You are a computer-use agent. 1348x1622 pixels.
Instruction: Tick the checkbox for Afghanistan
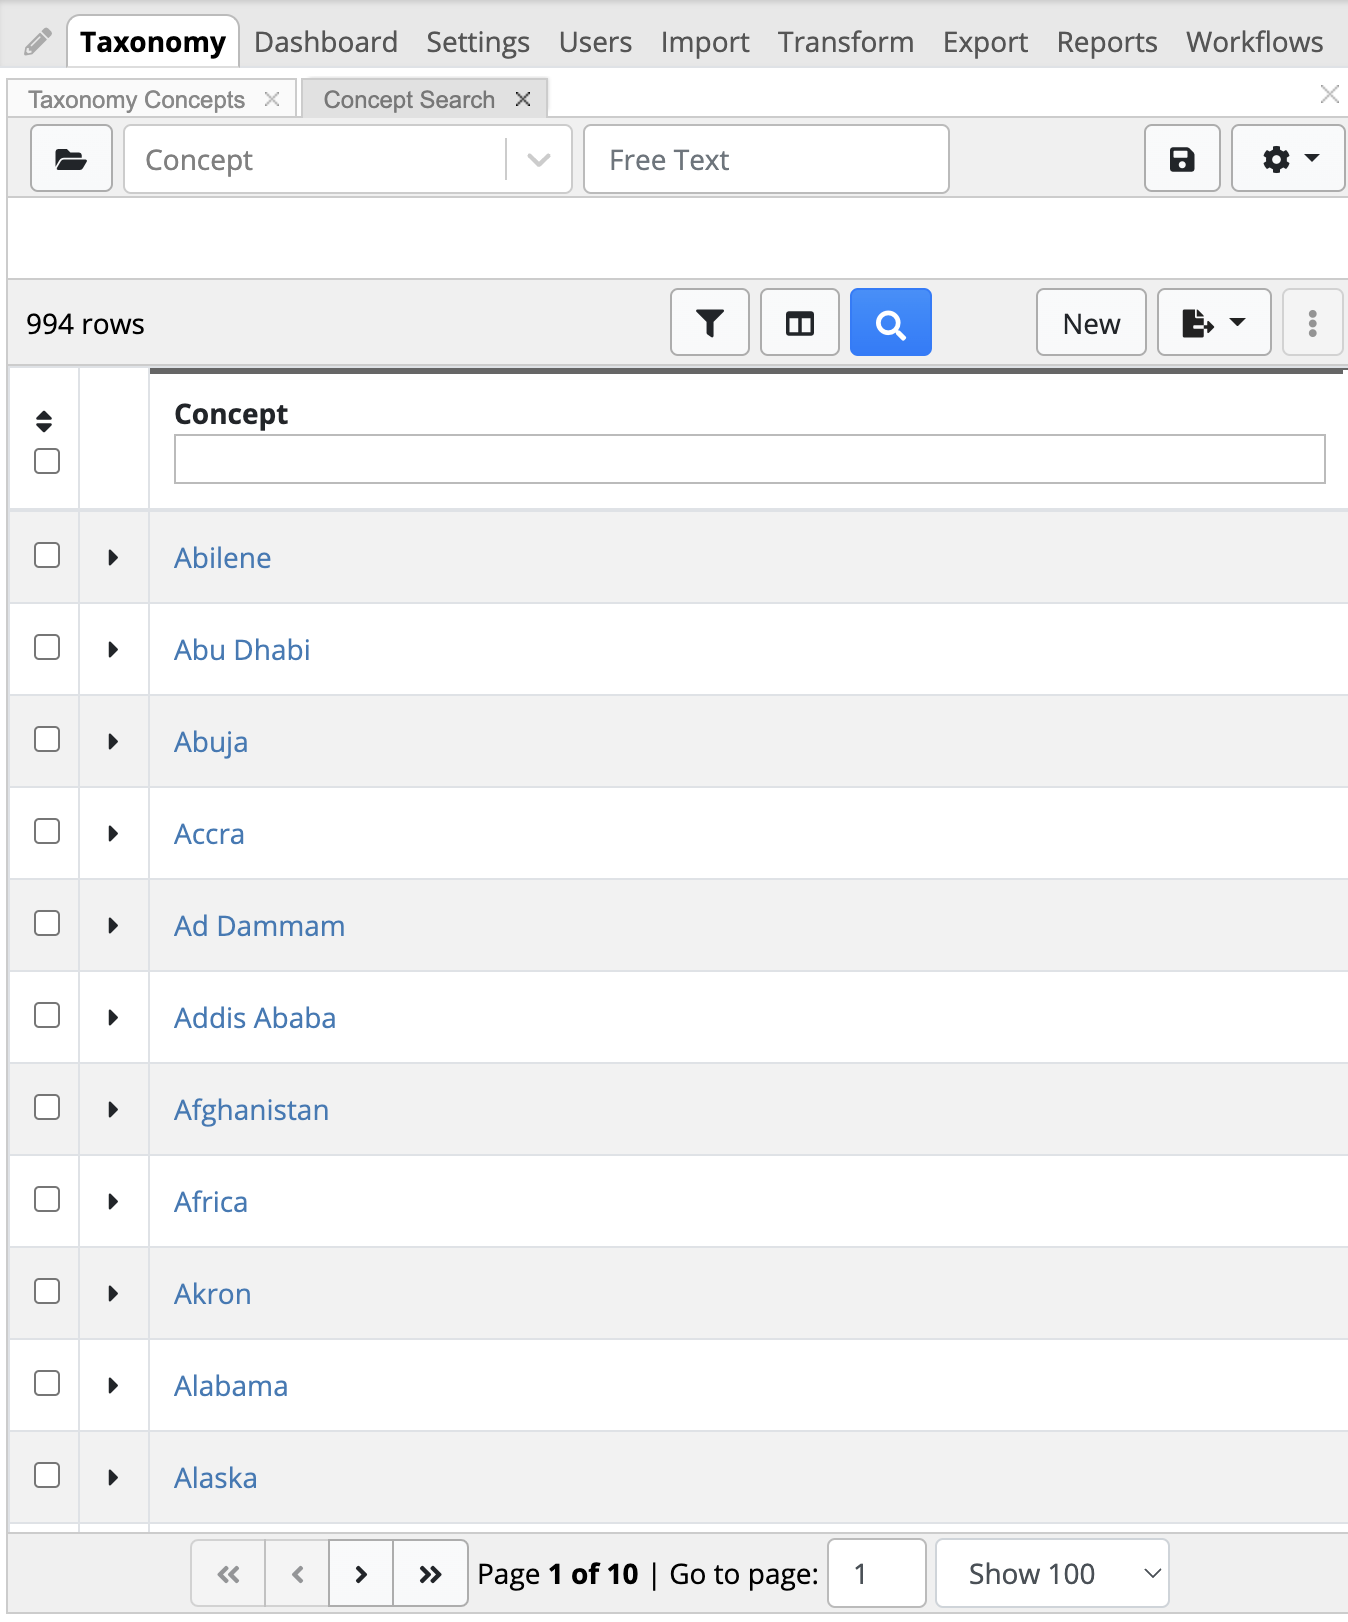point(47,1108)
